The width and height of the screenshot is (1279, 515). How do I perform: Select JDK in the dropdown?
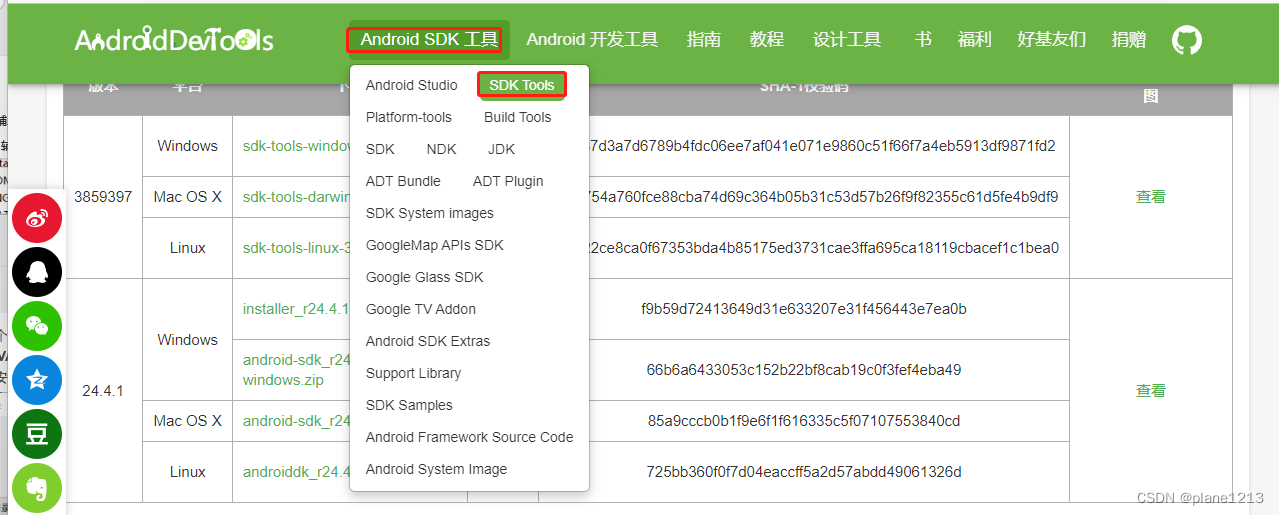coord(501,149)
